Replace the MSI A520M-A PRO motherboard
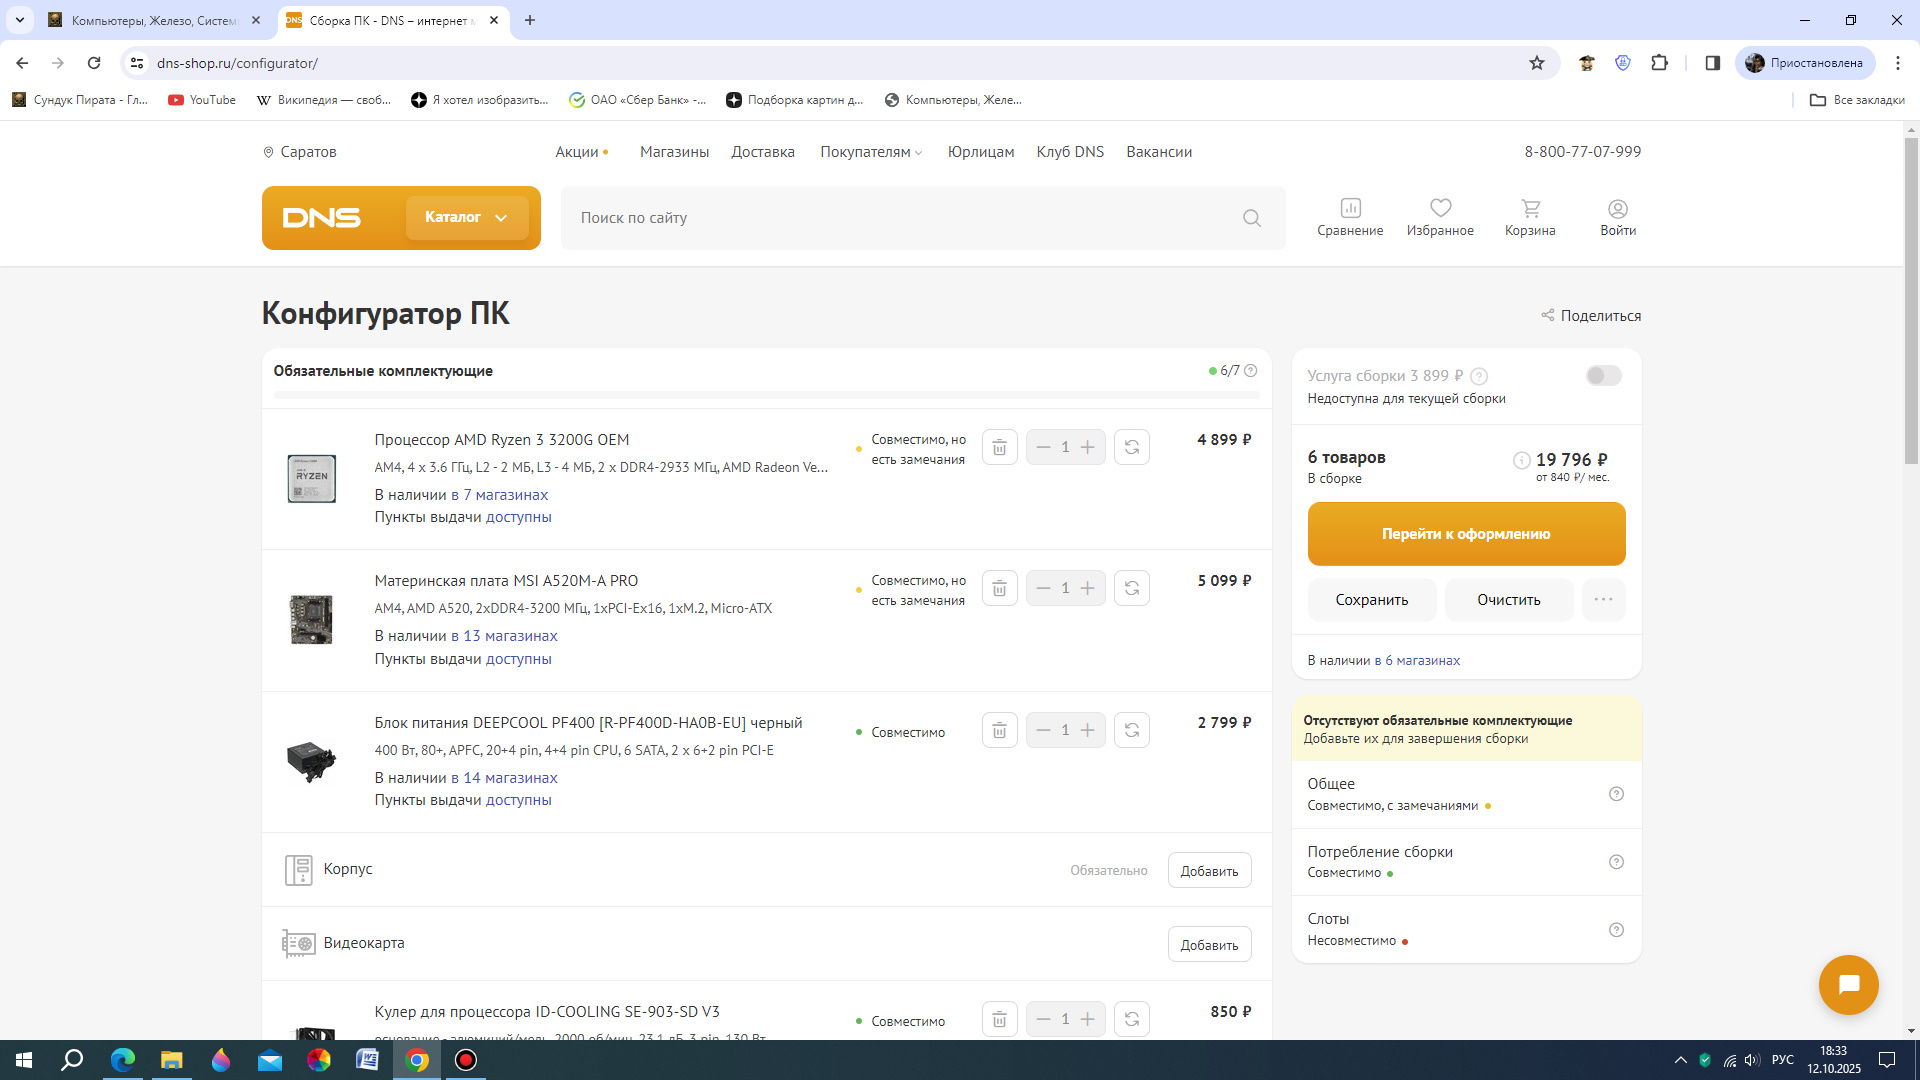This screenshot has height=1080, width=1920. [1131, 588]
